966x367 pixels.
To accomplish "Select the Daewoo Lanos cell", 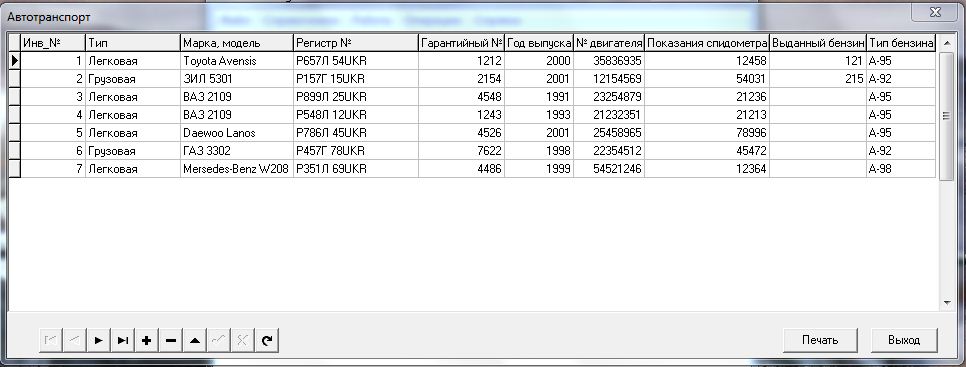I will point(237,133).
